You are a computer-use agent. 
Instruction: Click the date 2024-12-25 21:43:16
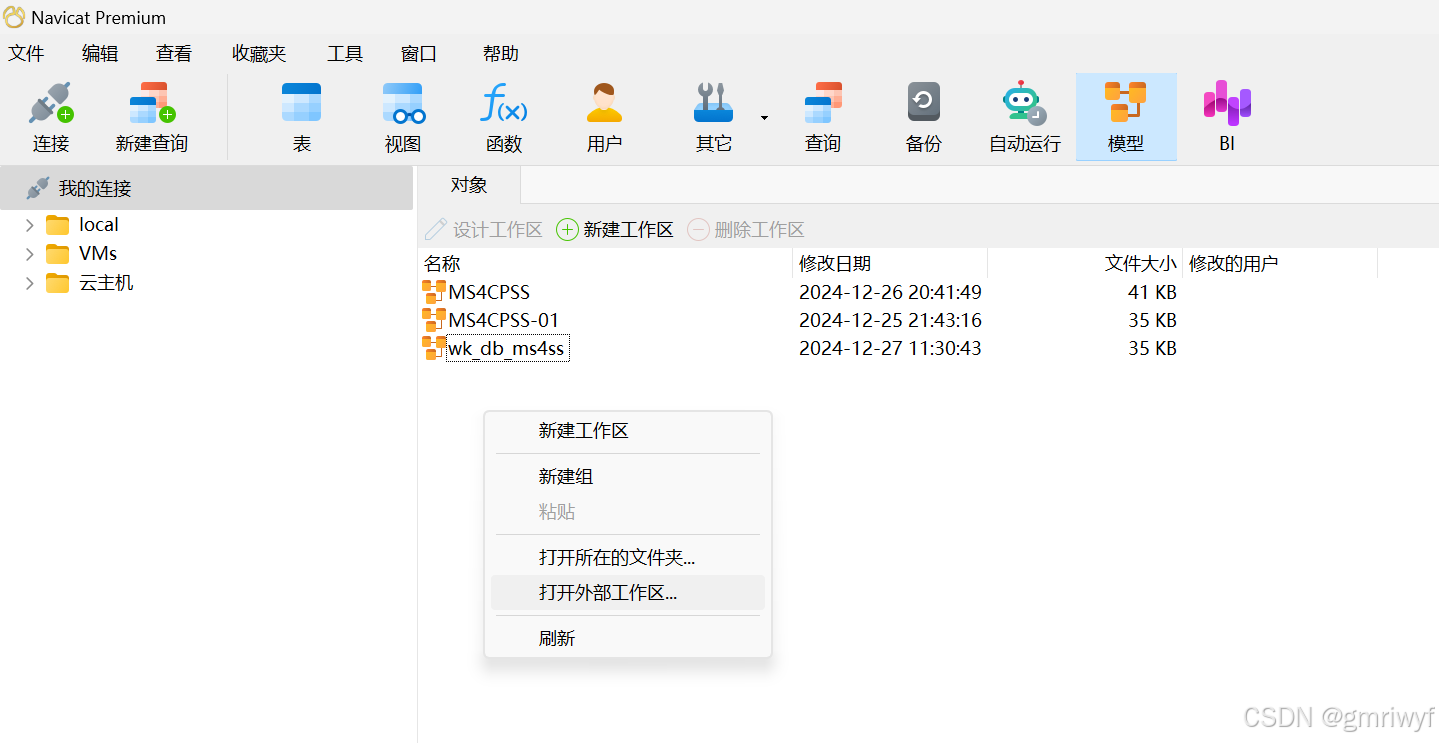tap(890, 321)
